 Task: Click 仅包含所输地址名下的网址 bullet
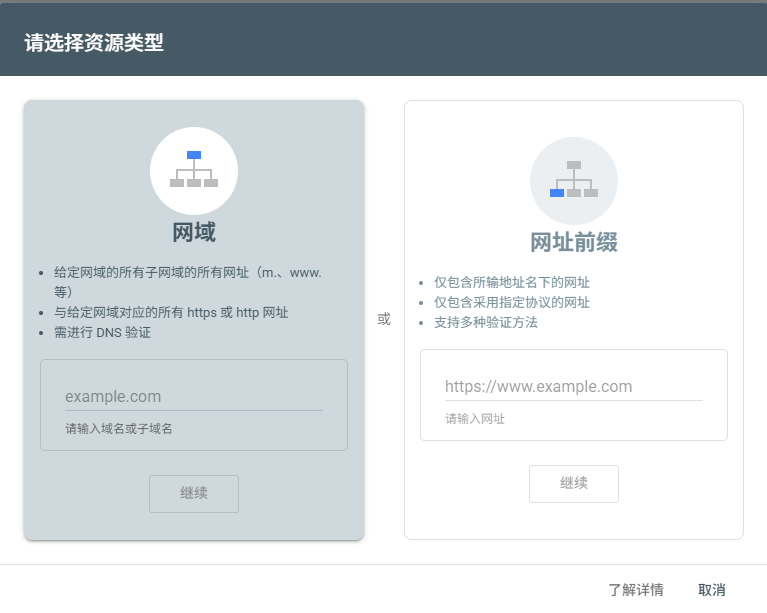[x=512, y=282]
